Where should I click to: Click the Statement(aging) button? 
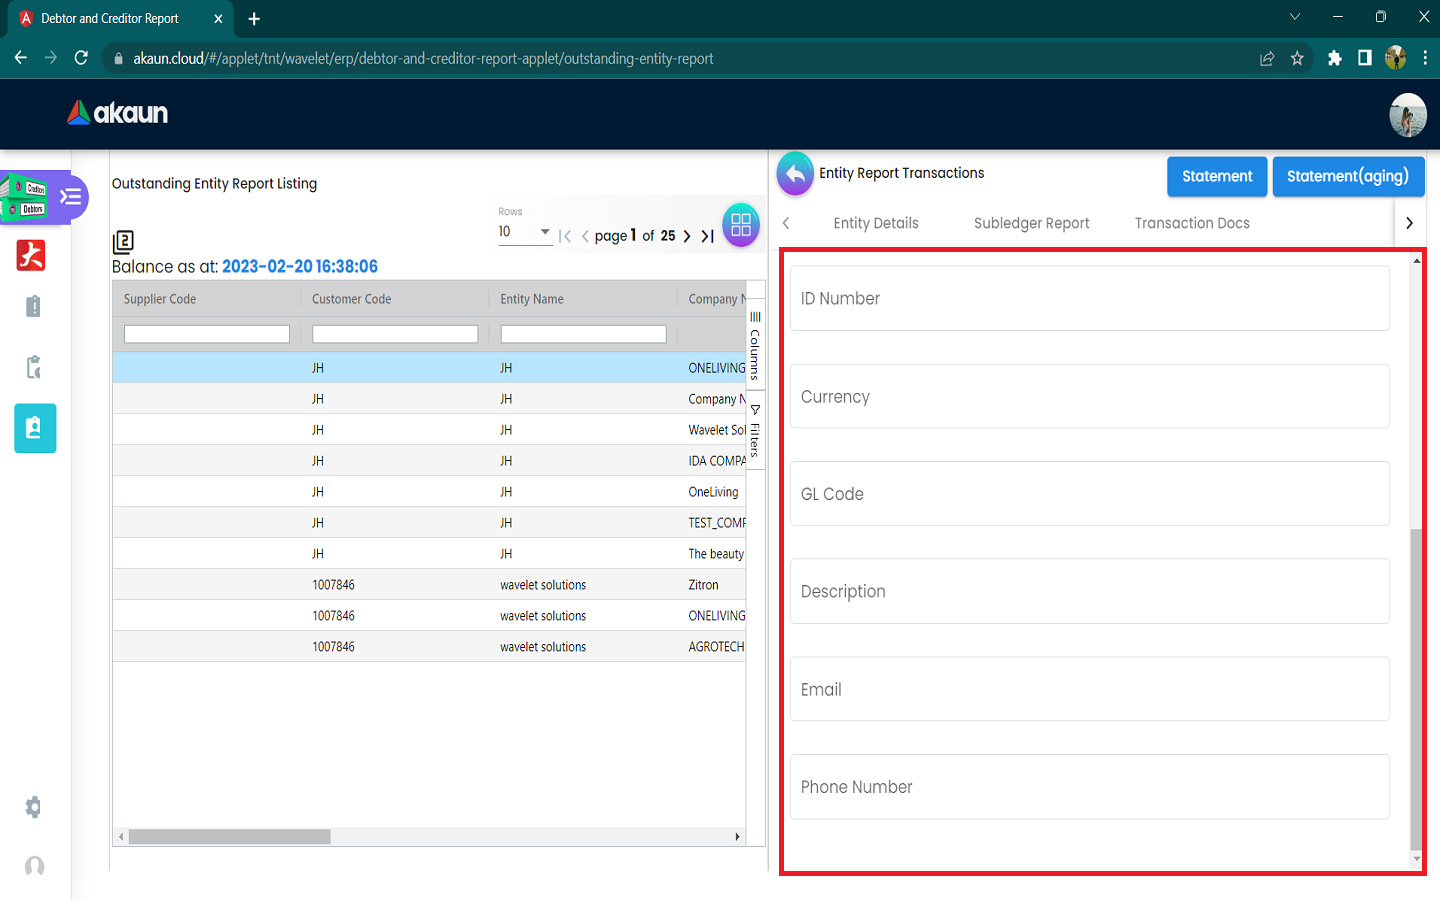pyautogui.click(x=1347, y=176)
